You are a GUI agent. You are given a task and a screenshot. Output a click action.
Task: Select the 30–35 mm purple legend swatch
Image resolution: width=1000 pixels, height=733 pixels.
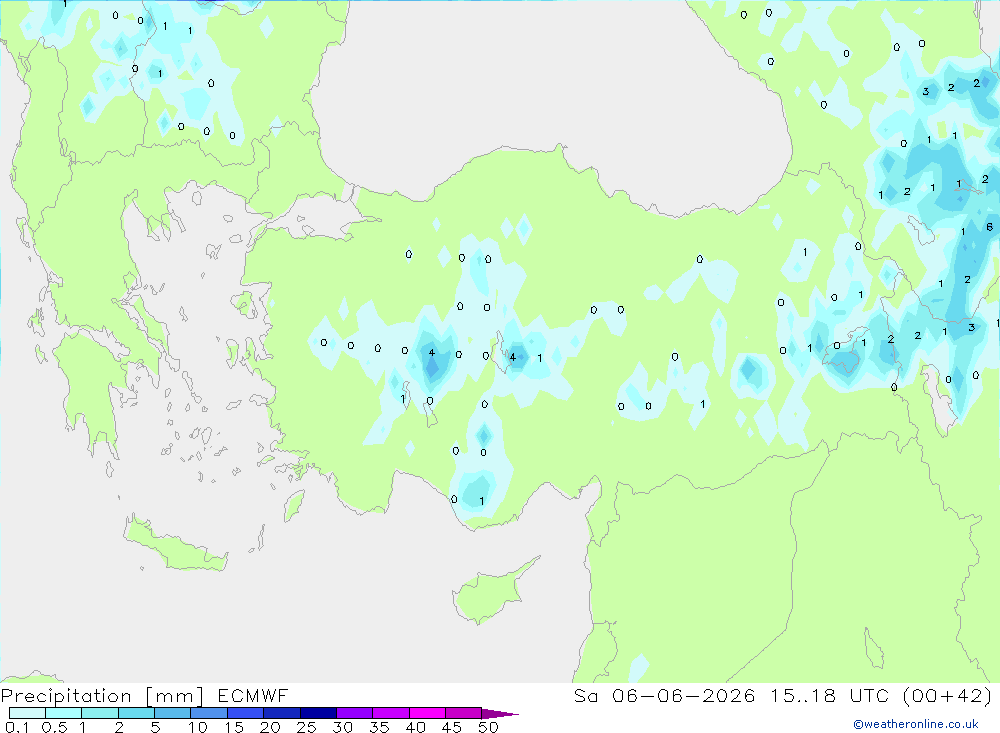[355, 713]
